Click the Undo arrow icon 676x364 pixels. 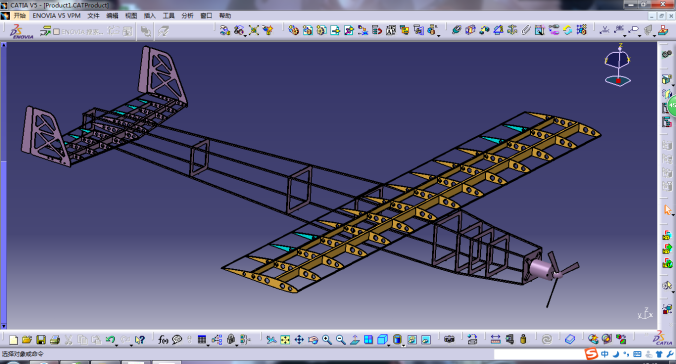[x=110, y=340]
